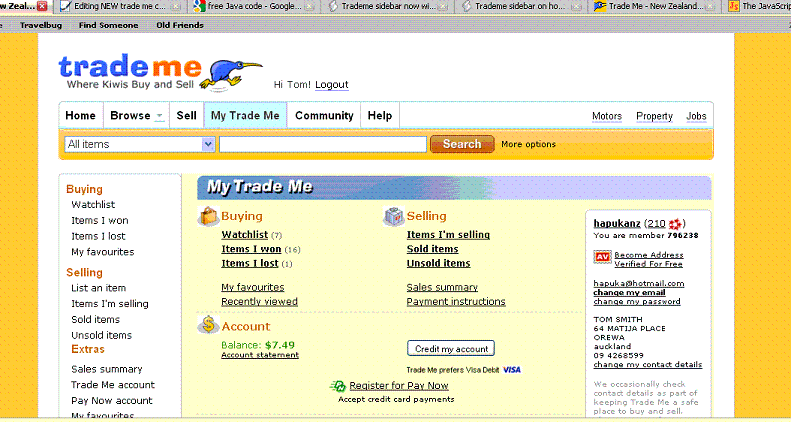Image resolution: width=791 pixels, height=422 pixels.
Task: Open bold Items I lost (1) link
Action: point(250,263)
